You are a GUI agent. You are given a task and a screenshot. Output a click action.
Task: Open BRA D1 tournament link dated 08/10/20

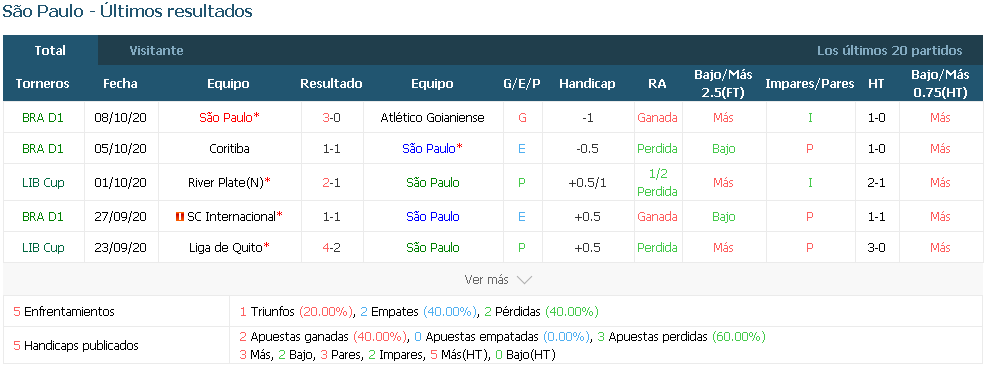[x=43, y=118]
